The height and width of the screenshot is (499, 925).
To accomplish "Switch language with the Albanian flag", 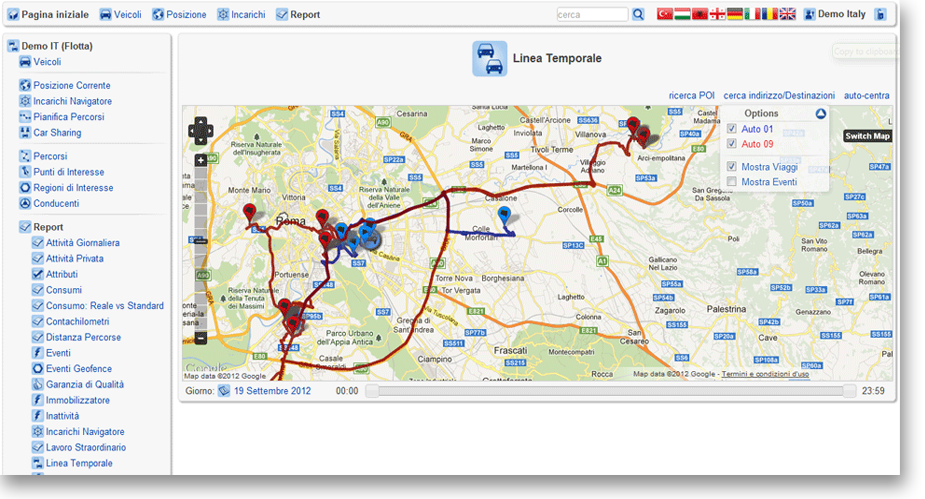I will 700,14.
